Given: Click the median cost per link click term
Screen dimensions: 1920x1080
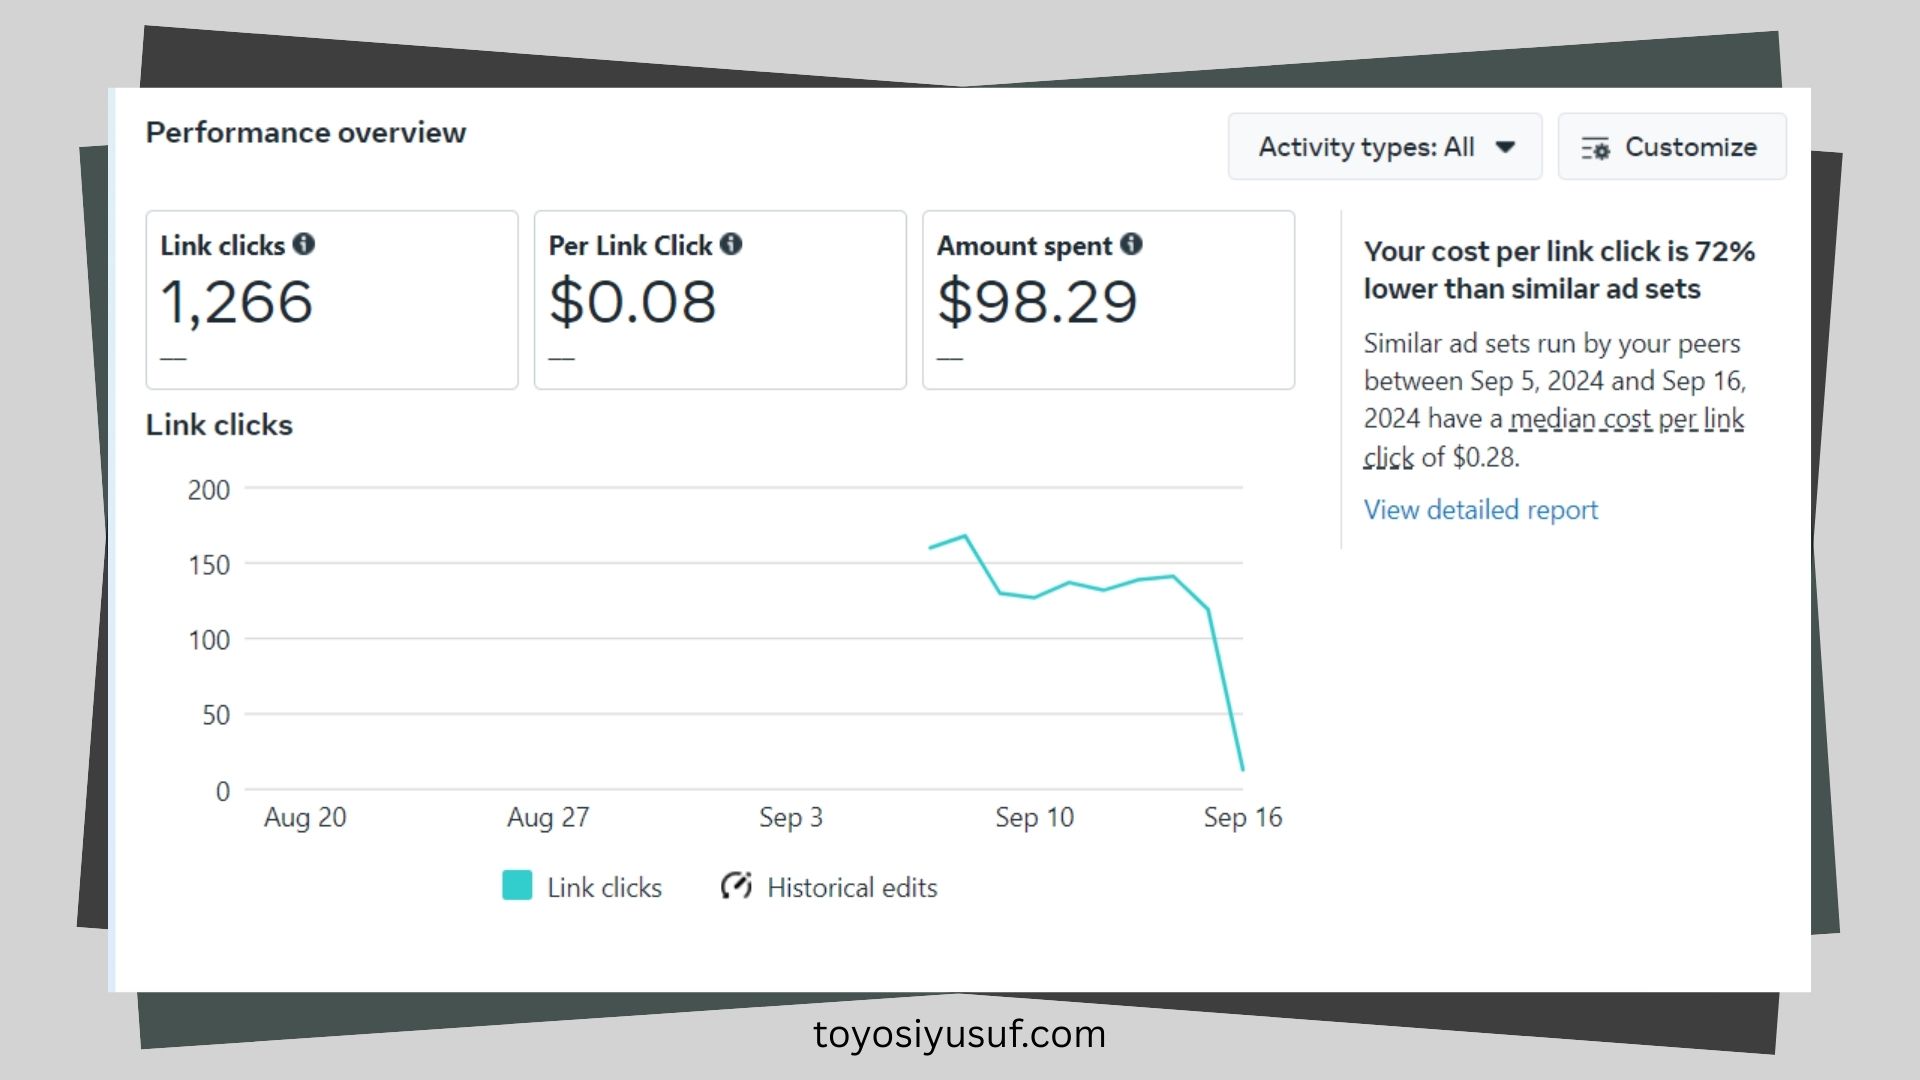Looking at the screenshot, I should click(x=1554, y=438).
